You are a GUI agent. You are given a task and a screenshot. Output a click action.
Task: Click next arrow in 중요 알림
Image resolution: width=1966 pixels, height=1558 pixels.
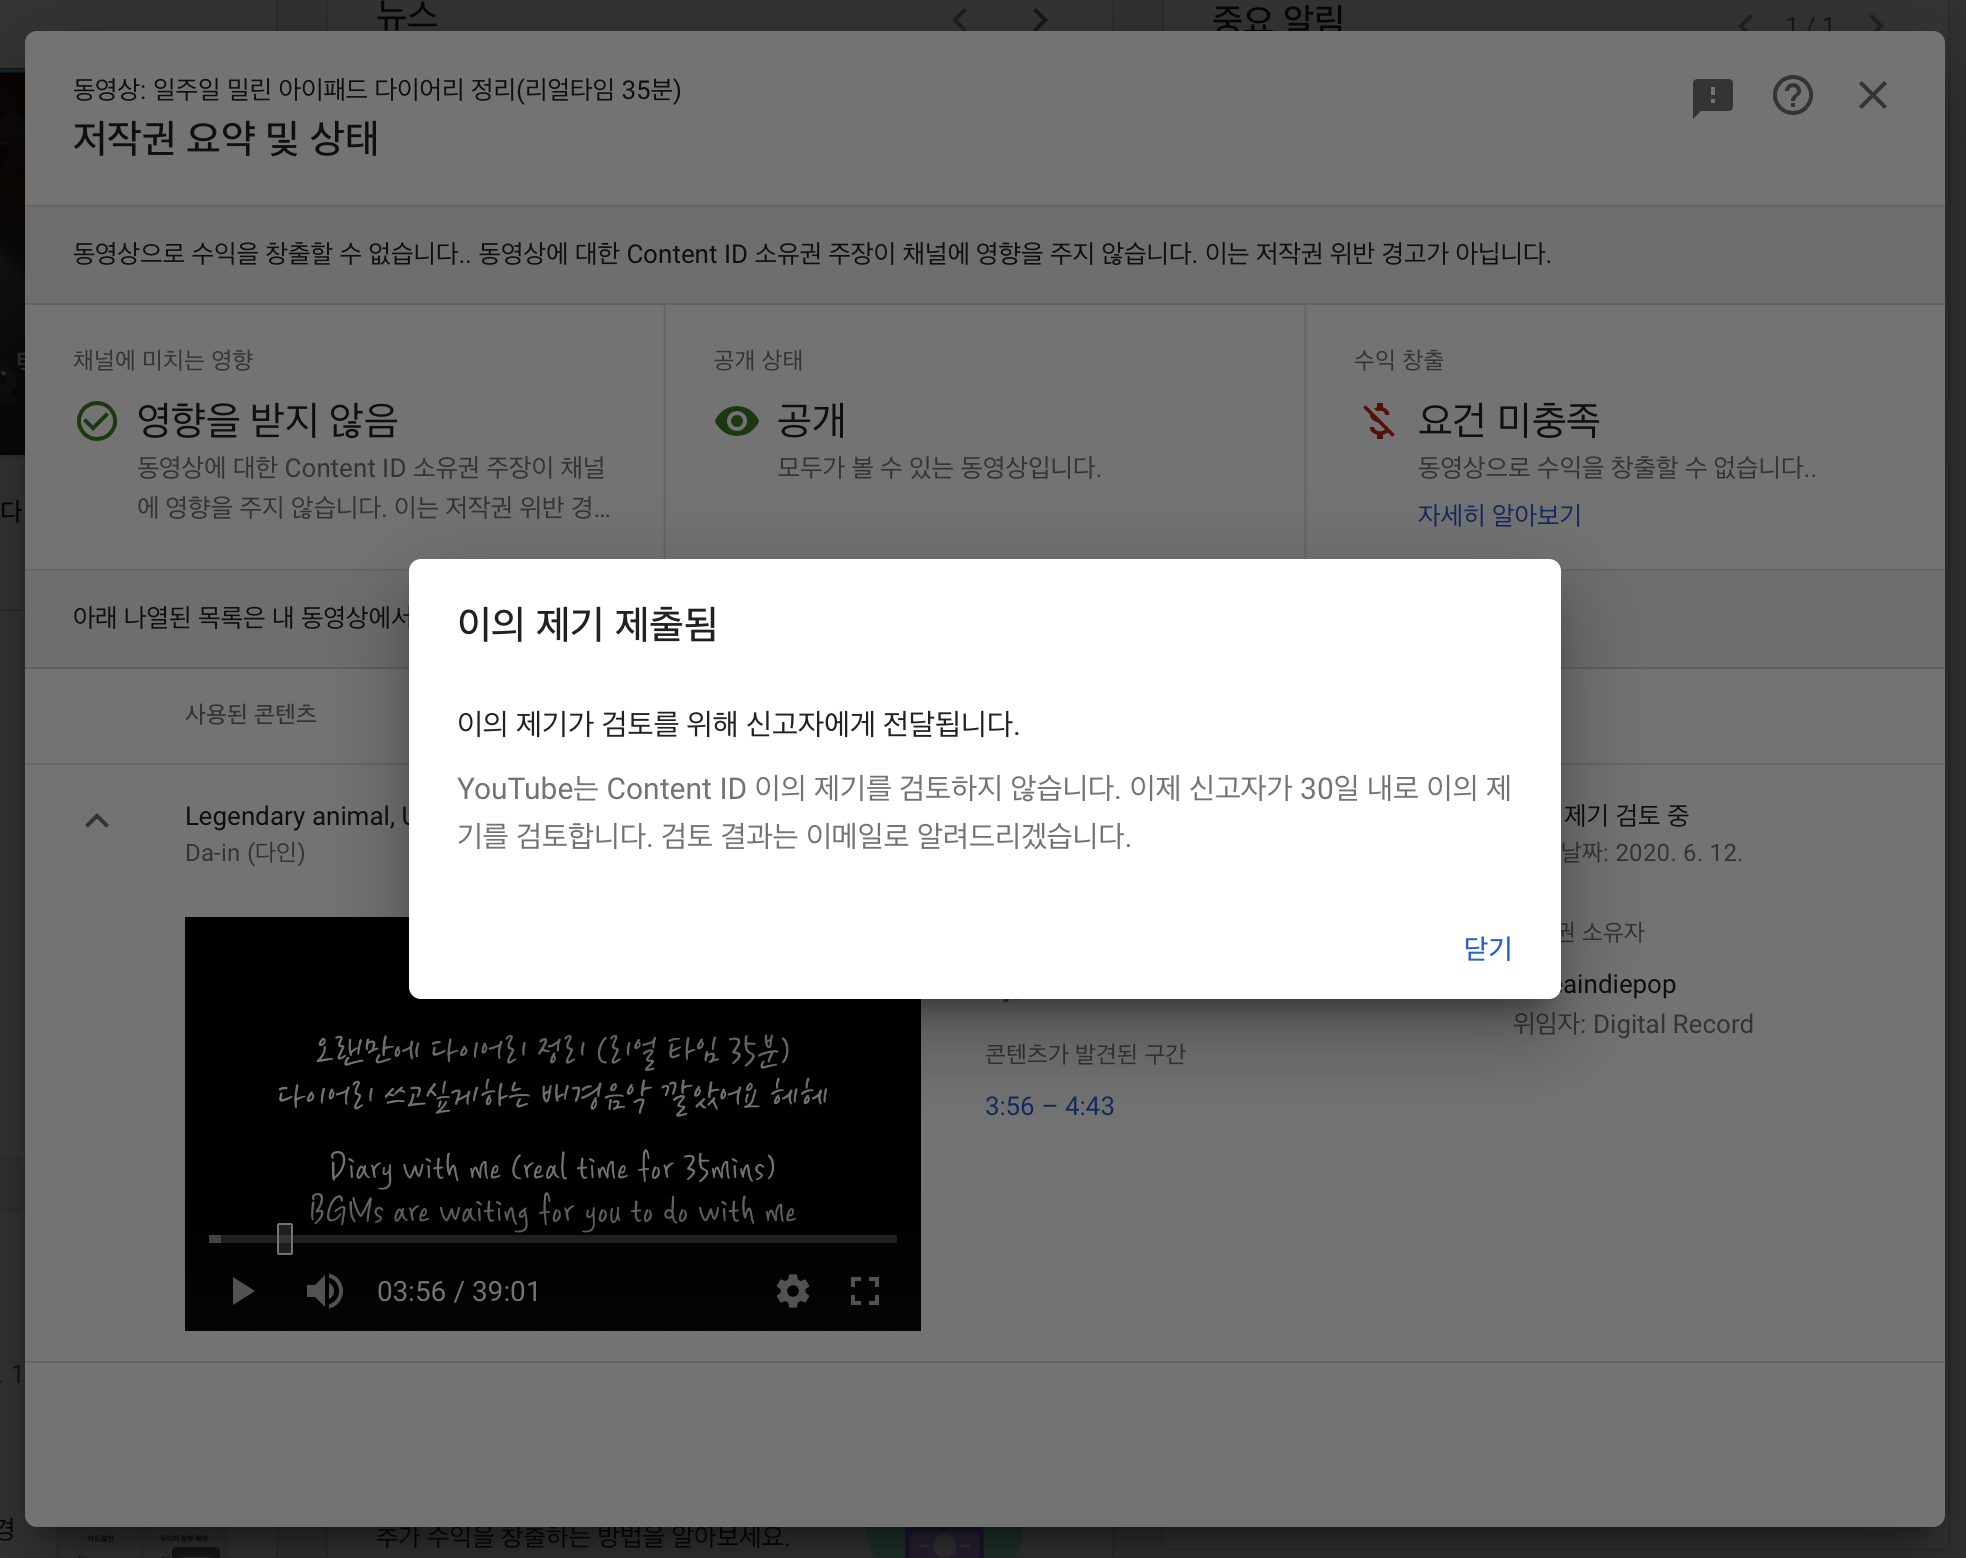pyautogui.click(x=1877, y=23)
